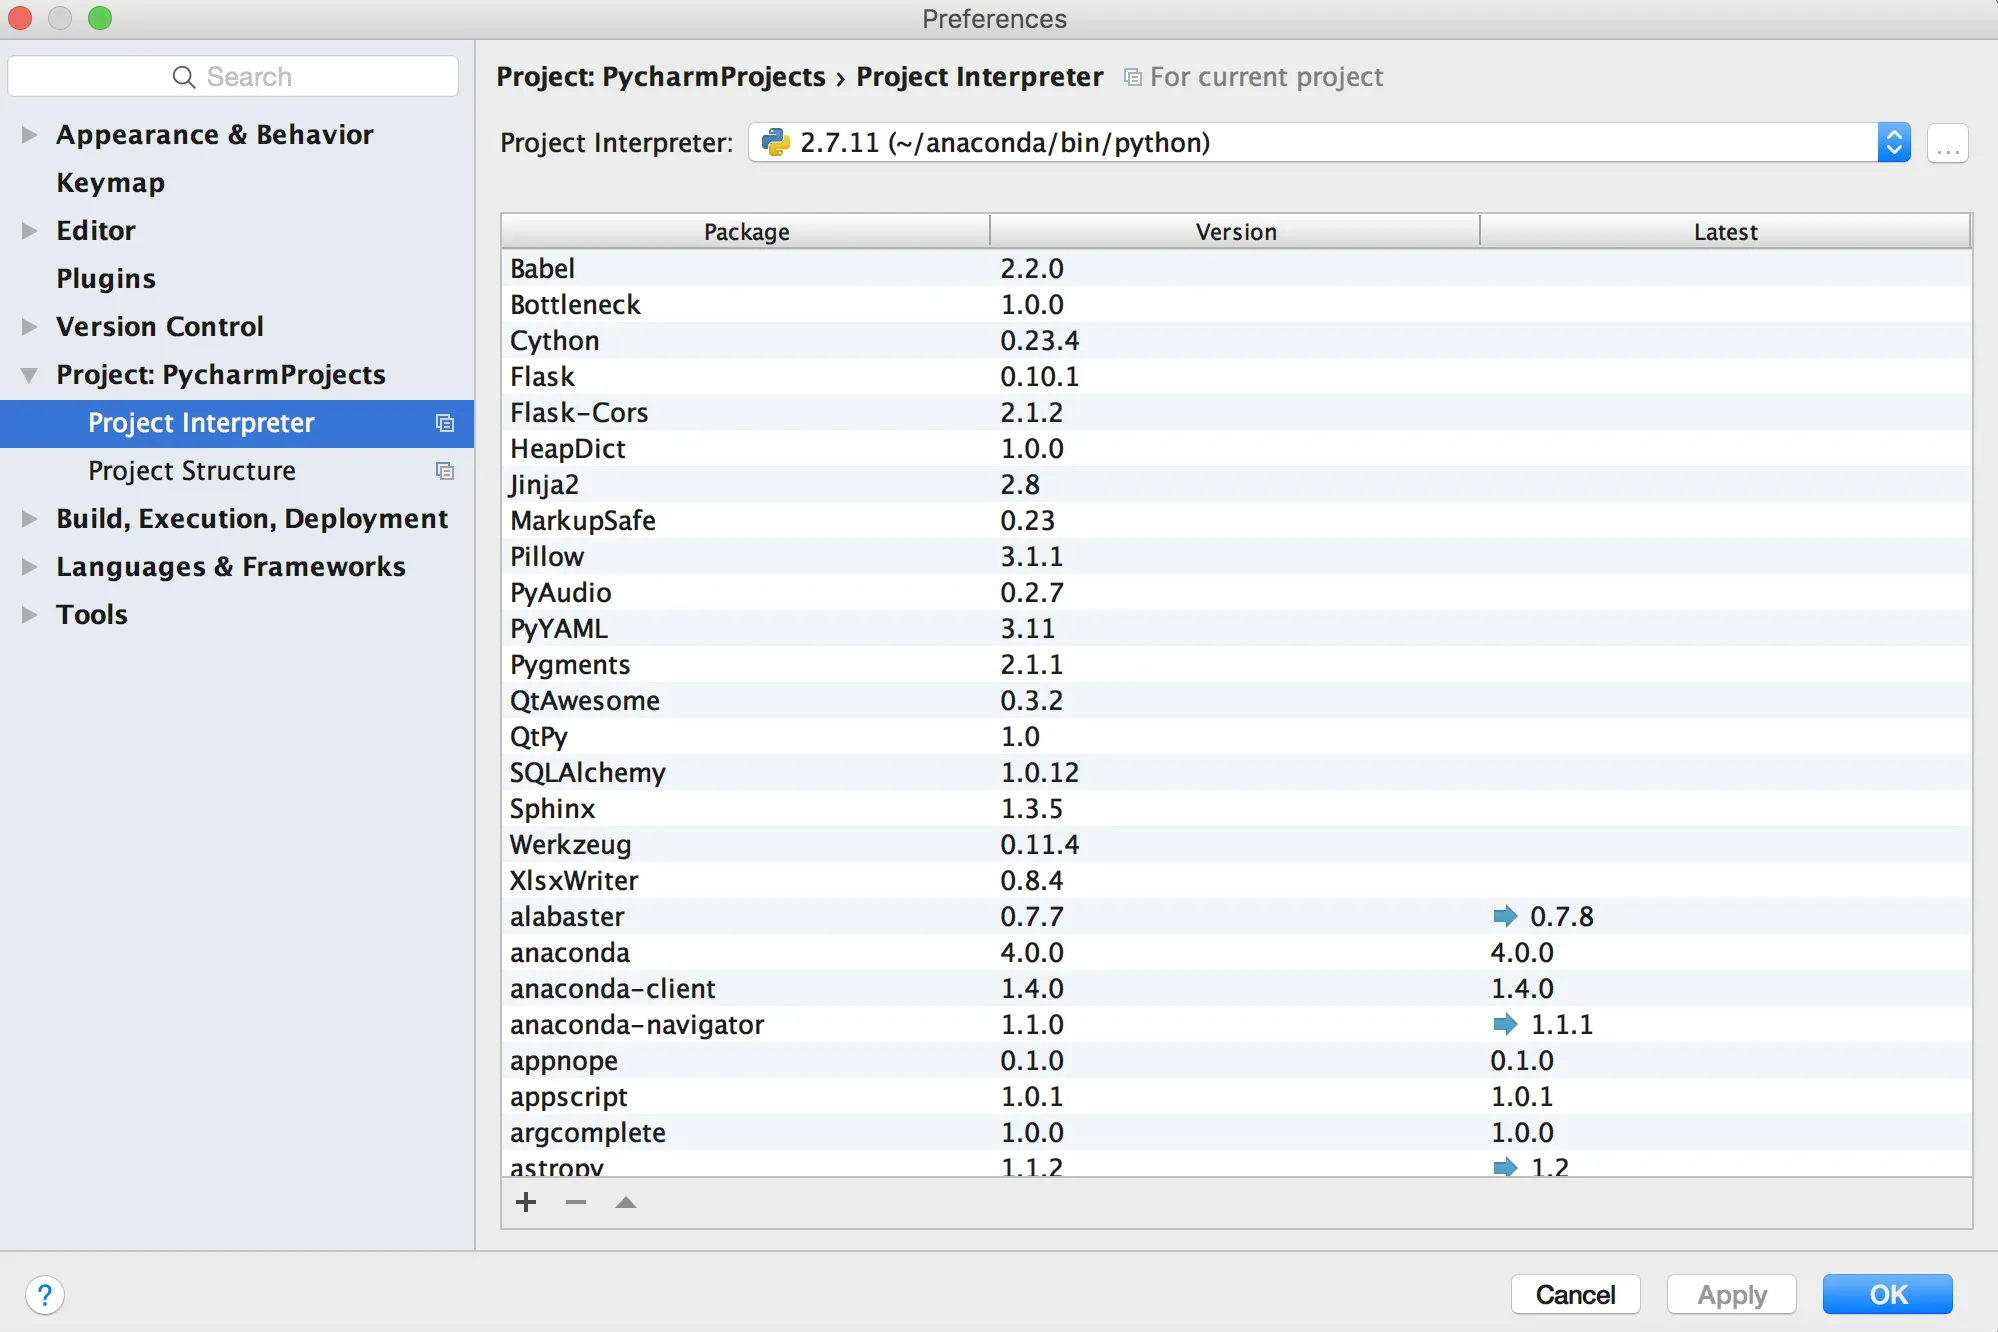The width and height of the screenshot is (1998, 1332).
Task: Click copy icon on Project Structure row
Action: tap(445, 471)
